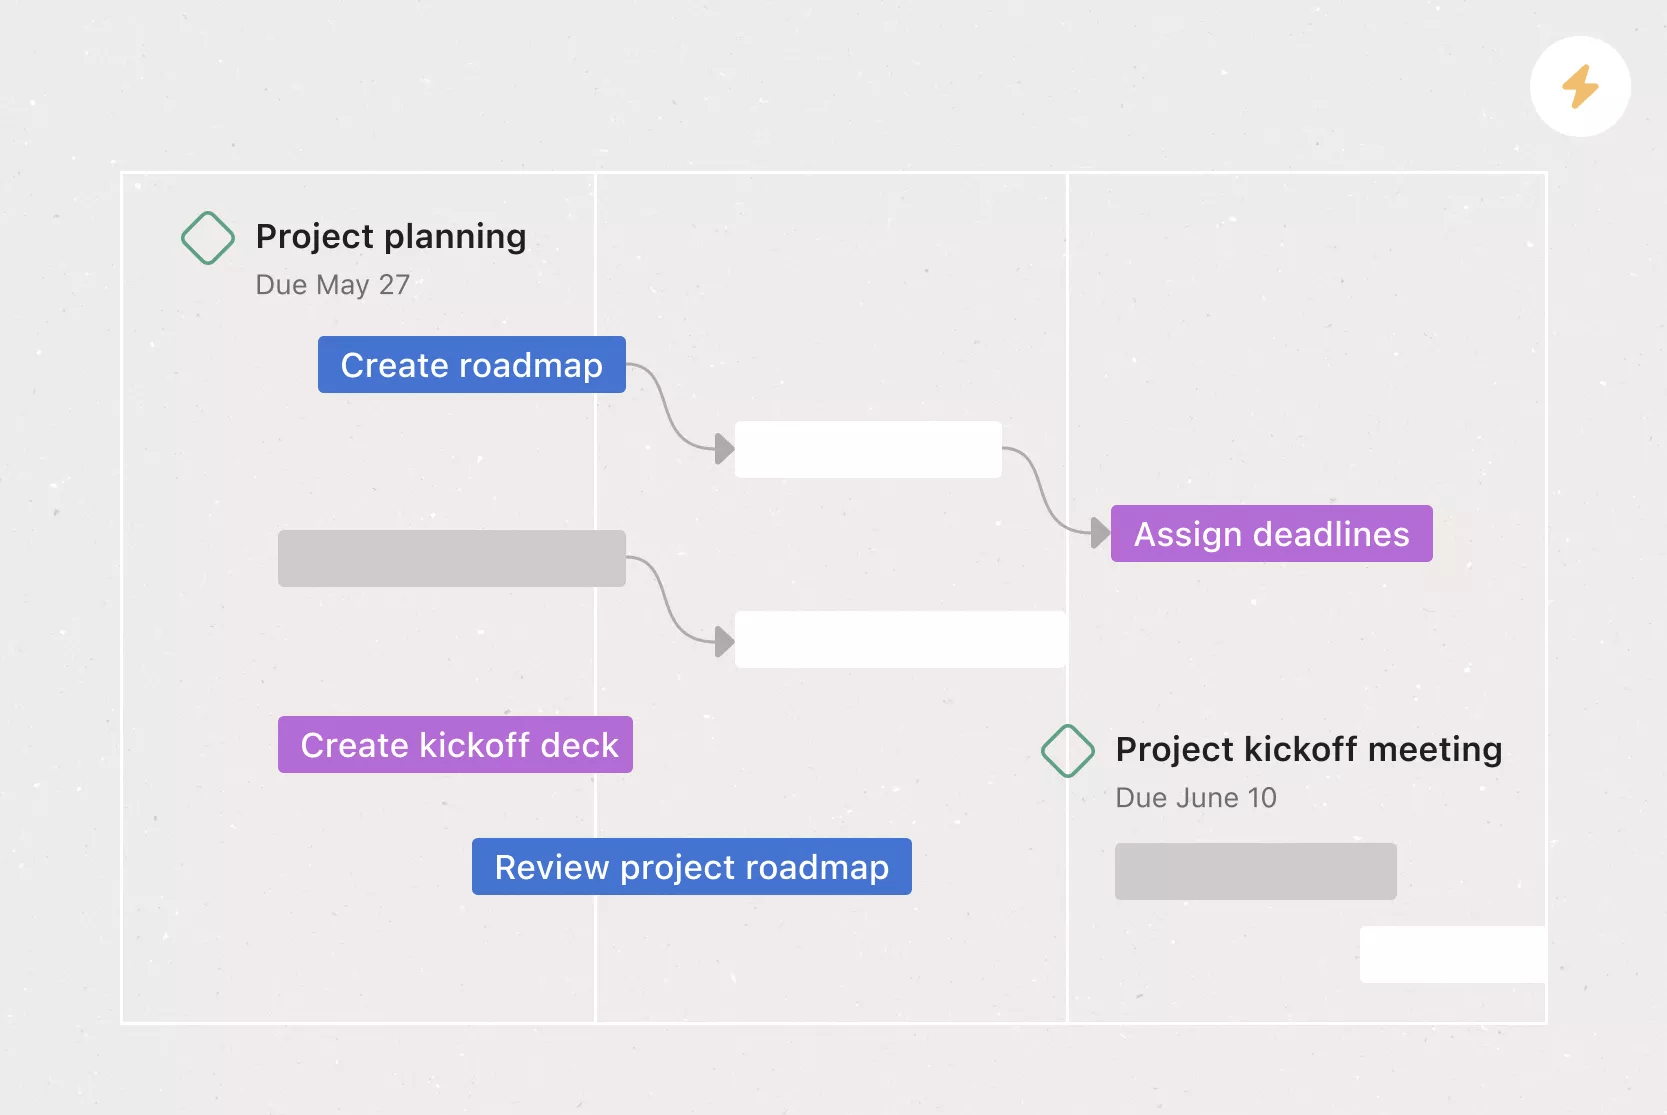Open the Assign deadlines task

pyautogui.click(x=1271, y=534)
